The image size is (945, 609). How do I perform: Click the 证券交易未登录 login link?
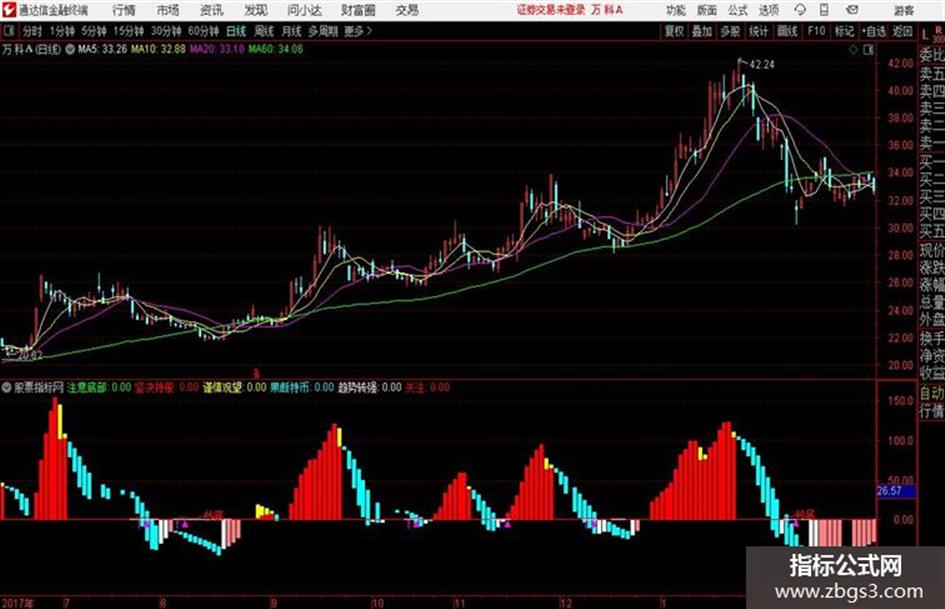[x=551, y=10]
